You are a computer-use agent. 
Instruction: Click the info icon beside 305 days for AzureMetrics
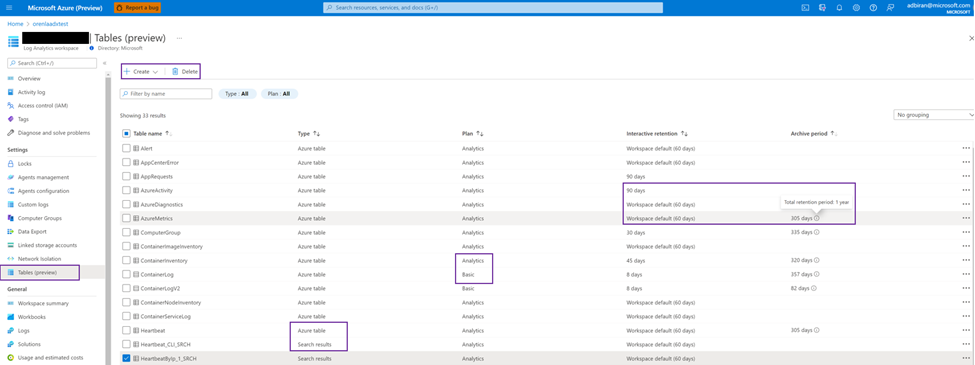coord(816,218)
